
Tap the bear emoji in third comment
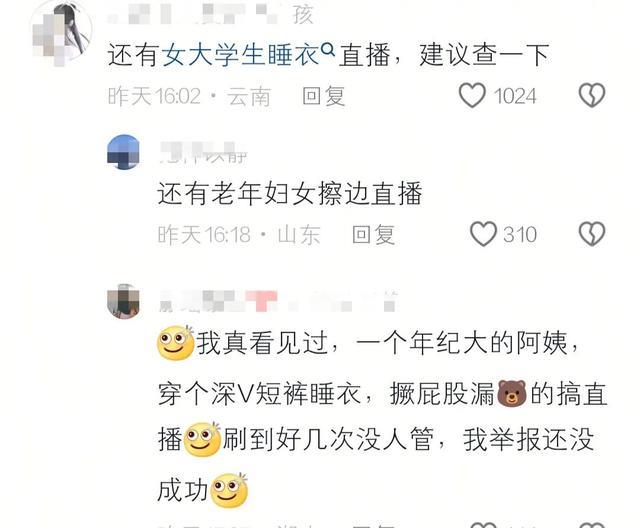click(512, 393)
